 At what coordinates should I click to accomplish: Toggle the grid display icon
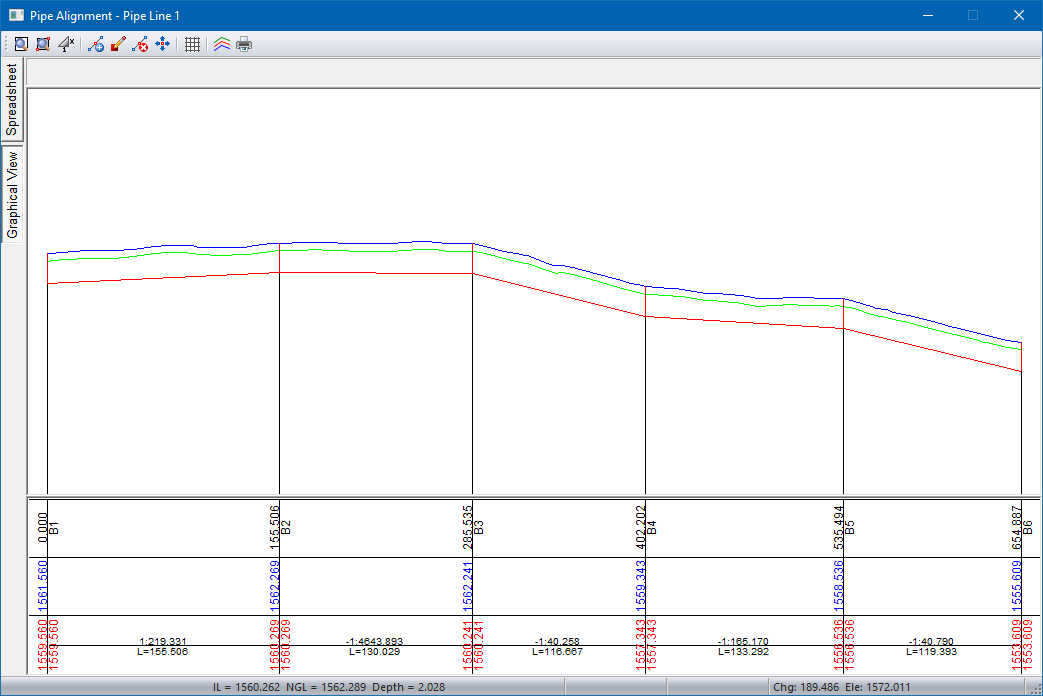tap(193, 45)
